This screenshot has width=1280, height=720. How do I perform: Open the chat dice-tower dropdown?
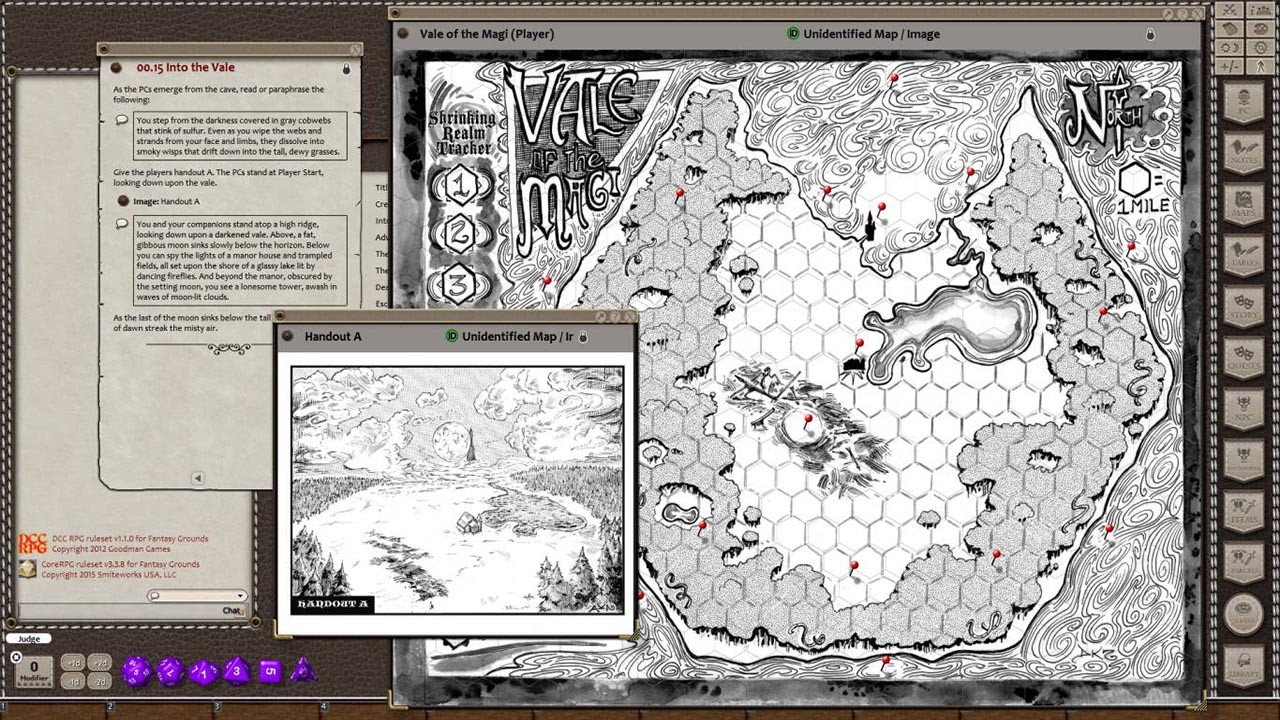click(x=239, y=595)
